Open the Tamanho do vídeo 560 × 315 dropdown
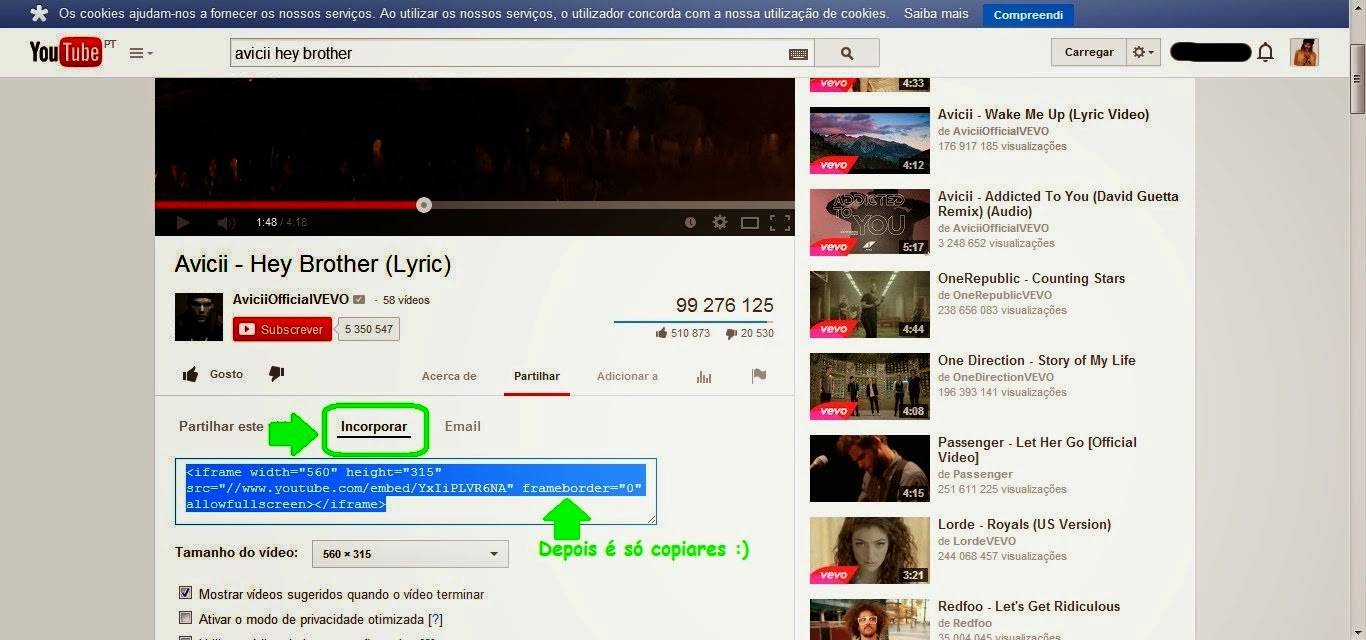The image size is (1366, 640). pos(410,554)
